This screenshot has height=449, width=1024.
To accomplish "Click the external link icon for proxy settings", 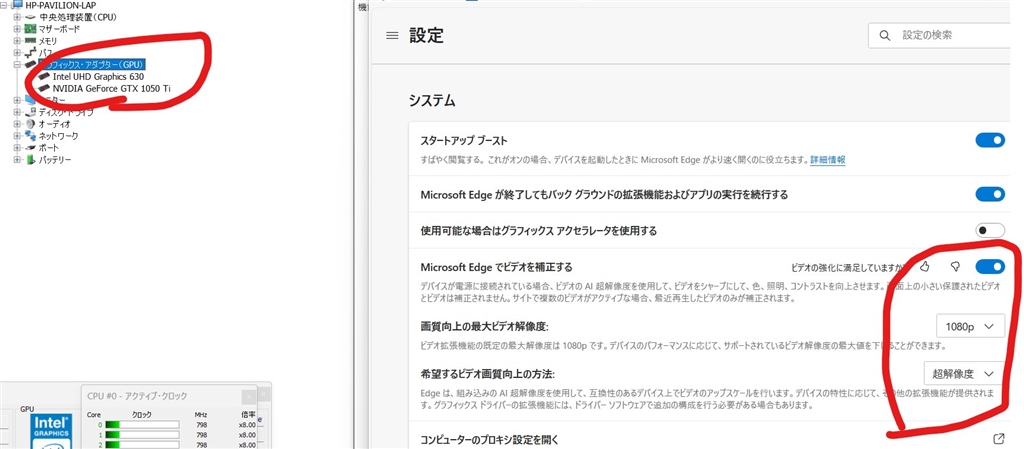I will (x=997, y=439).
